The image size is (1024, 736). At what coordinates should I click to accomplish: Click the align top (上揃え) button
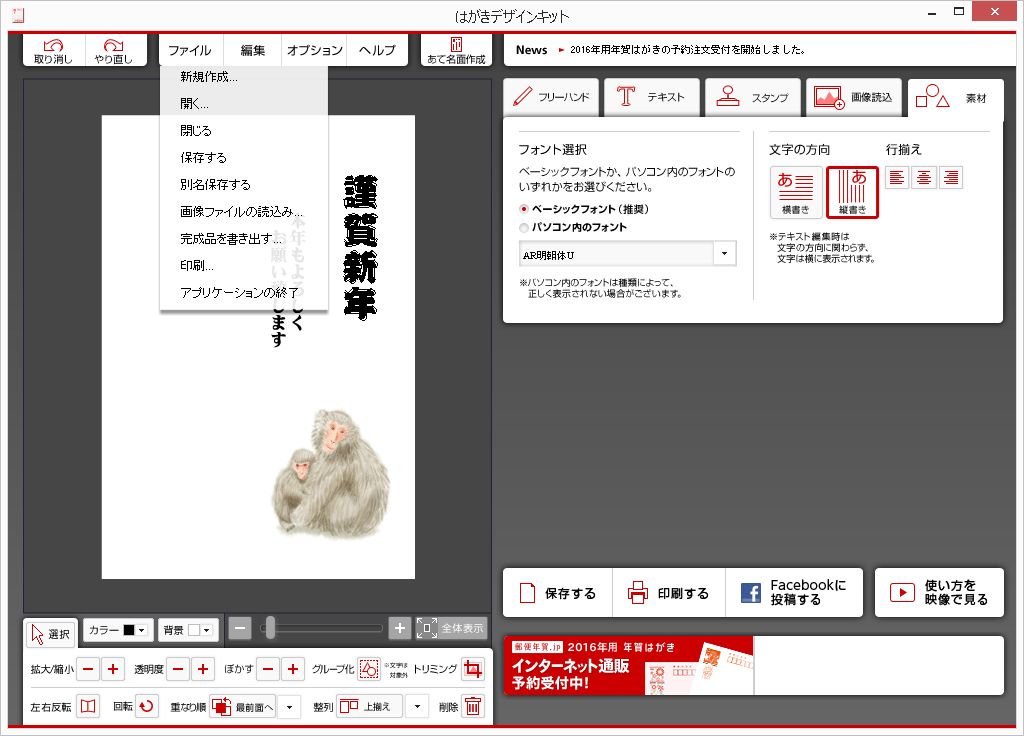pos(370,707)
